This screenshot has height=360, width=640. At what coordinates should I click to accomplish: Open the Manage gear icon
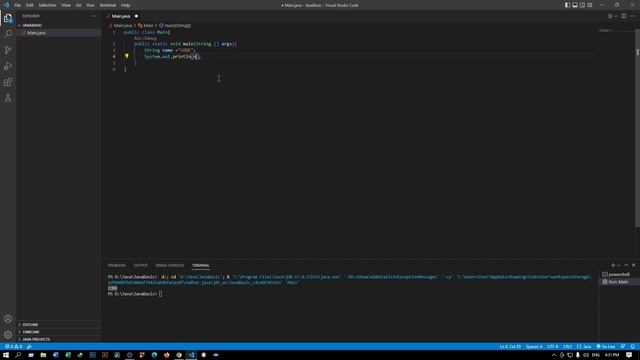tap(8, 335)
